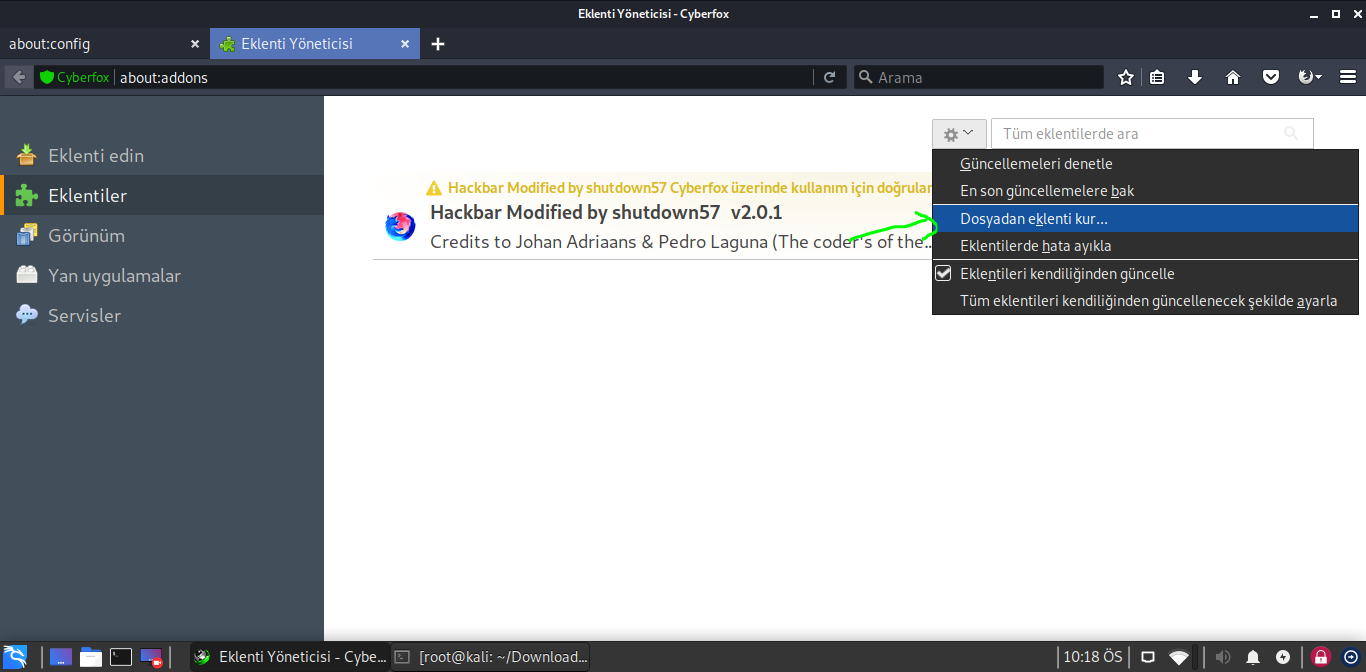Open the notification bell tray icon
Image resolution: width=1366 pixels, height=672 pixels.
(1253, 657)
